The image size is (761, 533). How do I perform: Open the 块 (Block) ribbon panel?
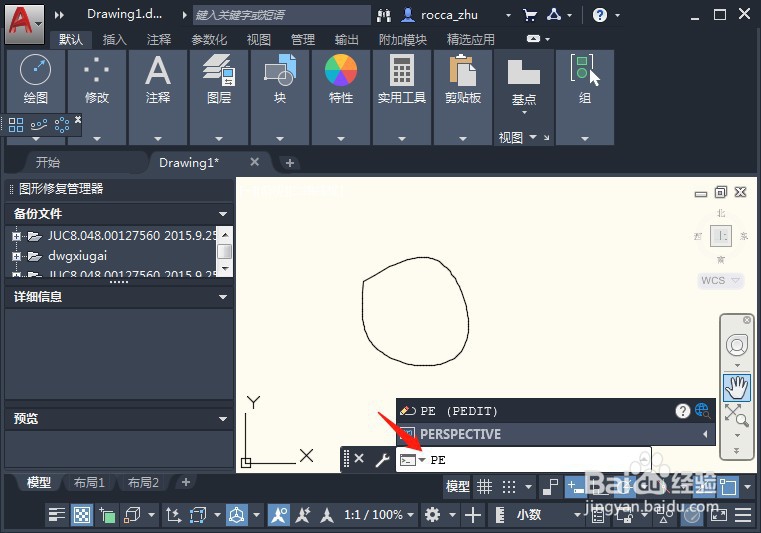[x=280, y=80]
